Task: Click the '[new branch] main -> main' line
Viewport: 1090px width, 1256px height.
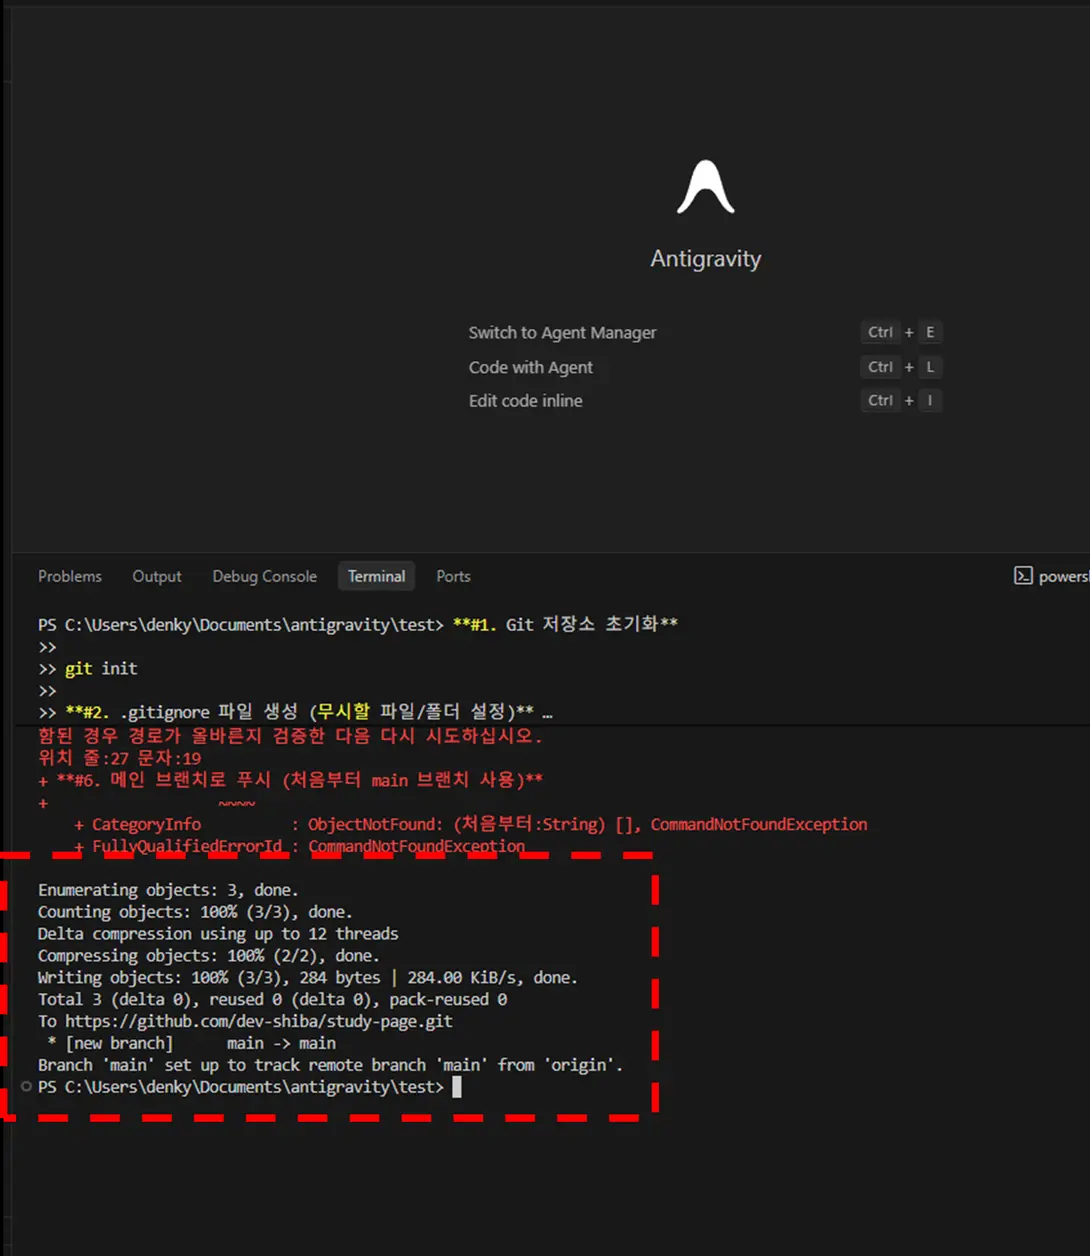Action: tap(192, 1043)
